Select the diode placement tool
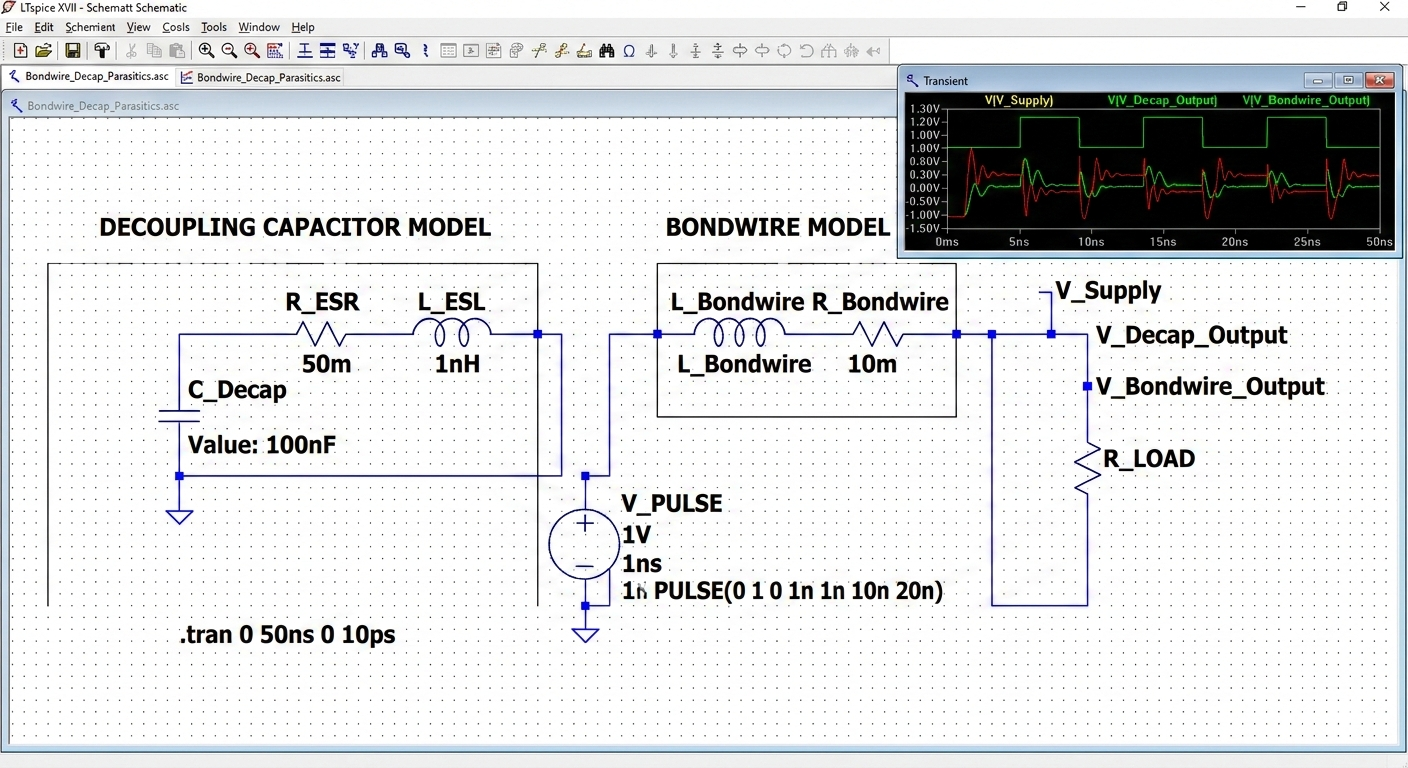Screen dimensions: 1408x768 pos(695,50)
